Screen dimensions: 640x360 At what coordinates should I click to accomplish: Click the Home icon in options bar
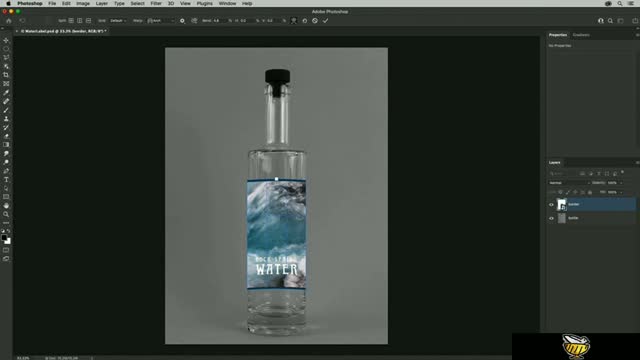[9, 20]
